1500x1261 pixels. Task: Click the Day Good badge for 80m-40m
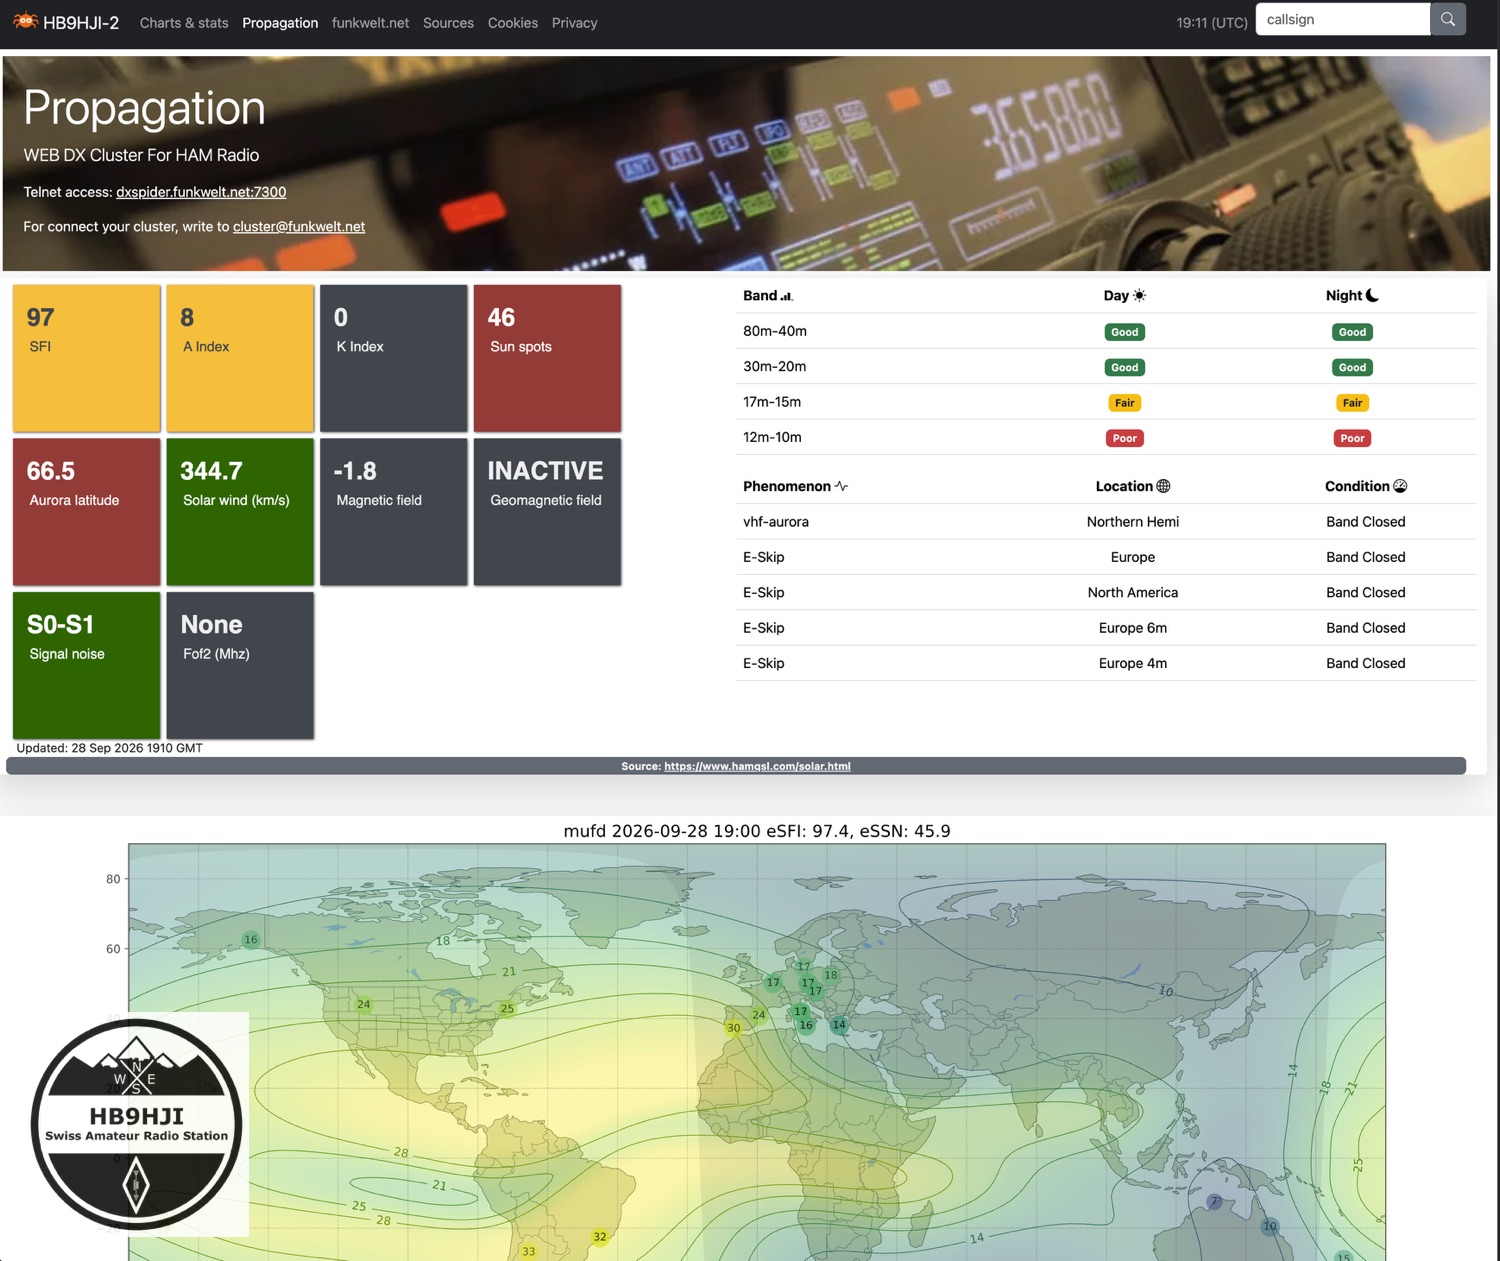[x=1125, y=332]
